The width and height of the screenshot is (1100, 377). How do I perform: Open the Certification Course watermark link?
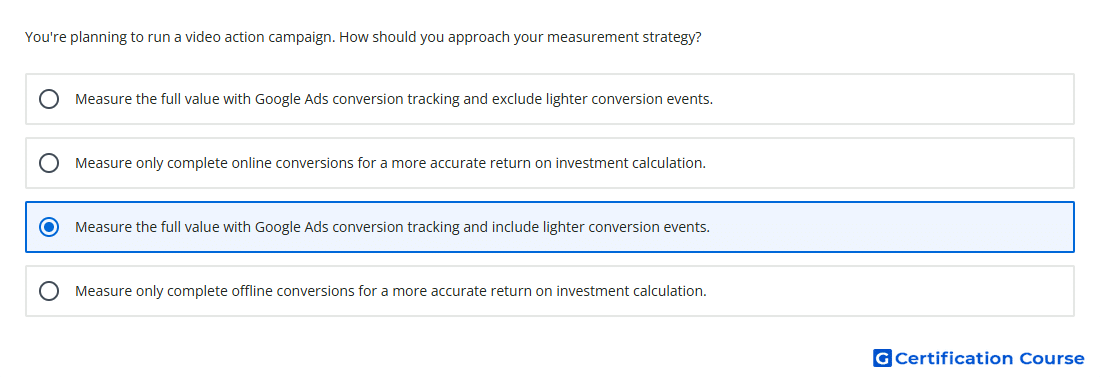click(x=979, y=358)
